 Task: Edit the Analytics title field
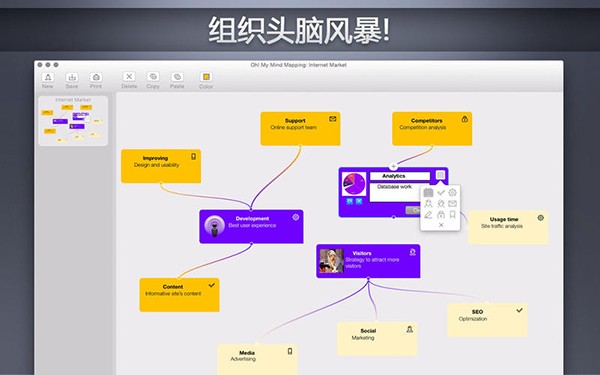click(400, 176)
